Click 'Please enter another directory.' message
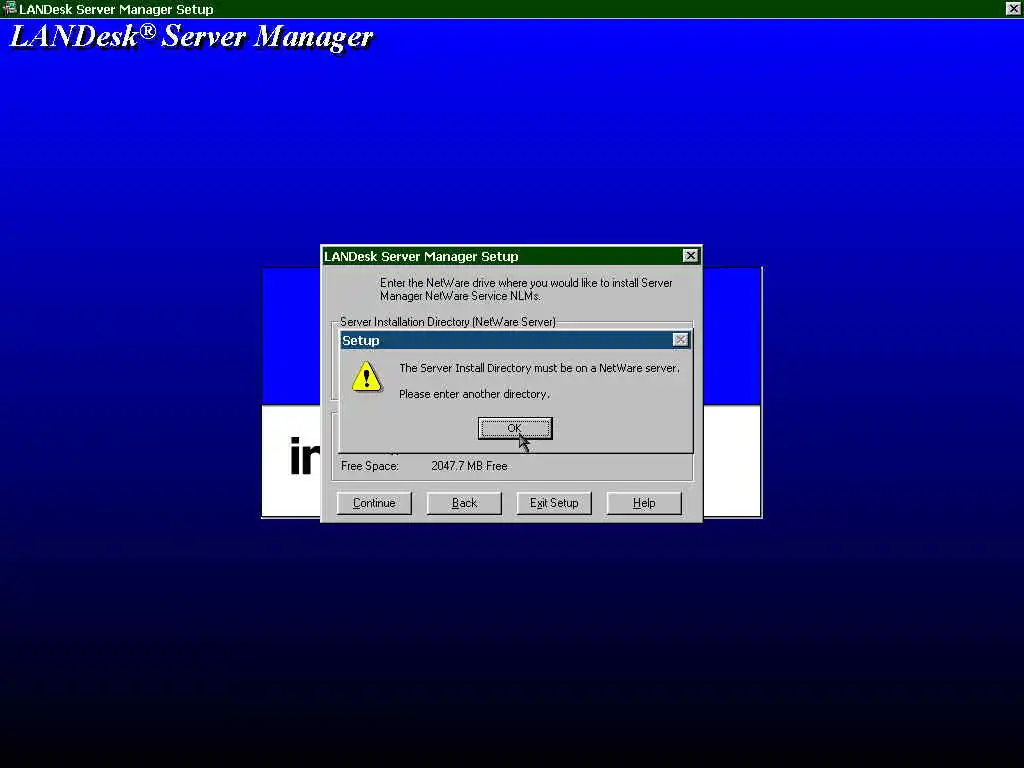This screenshot has width=1024, height=768. tap(475, 394)
